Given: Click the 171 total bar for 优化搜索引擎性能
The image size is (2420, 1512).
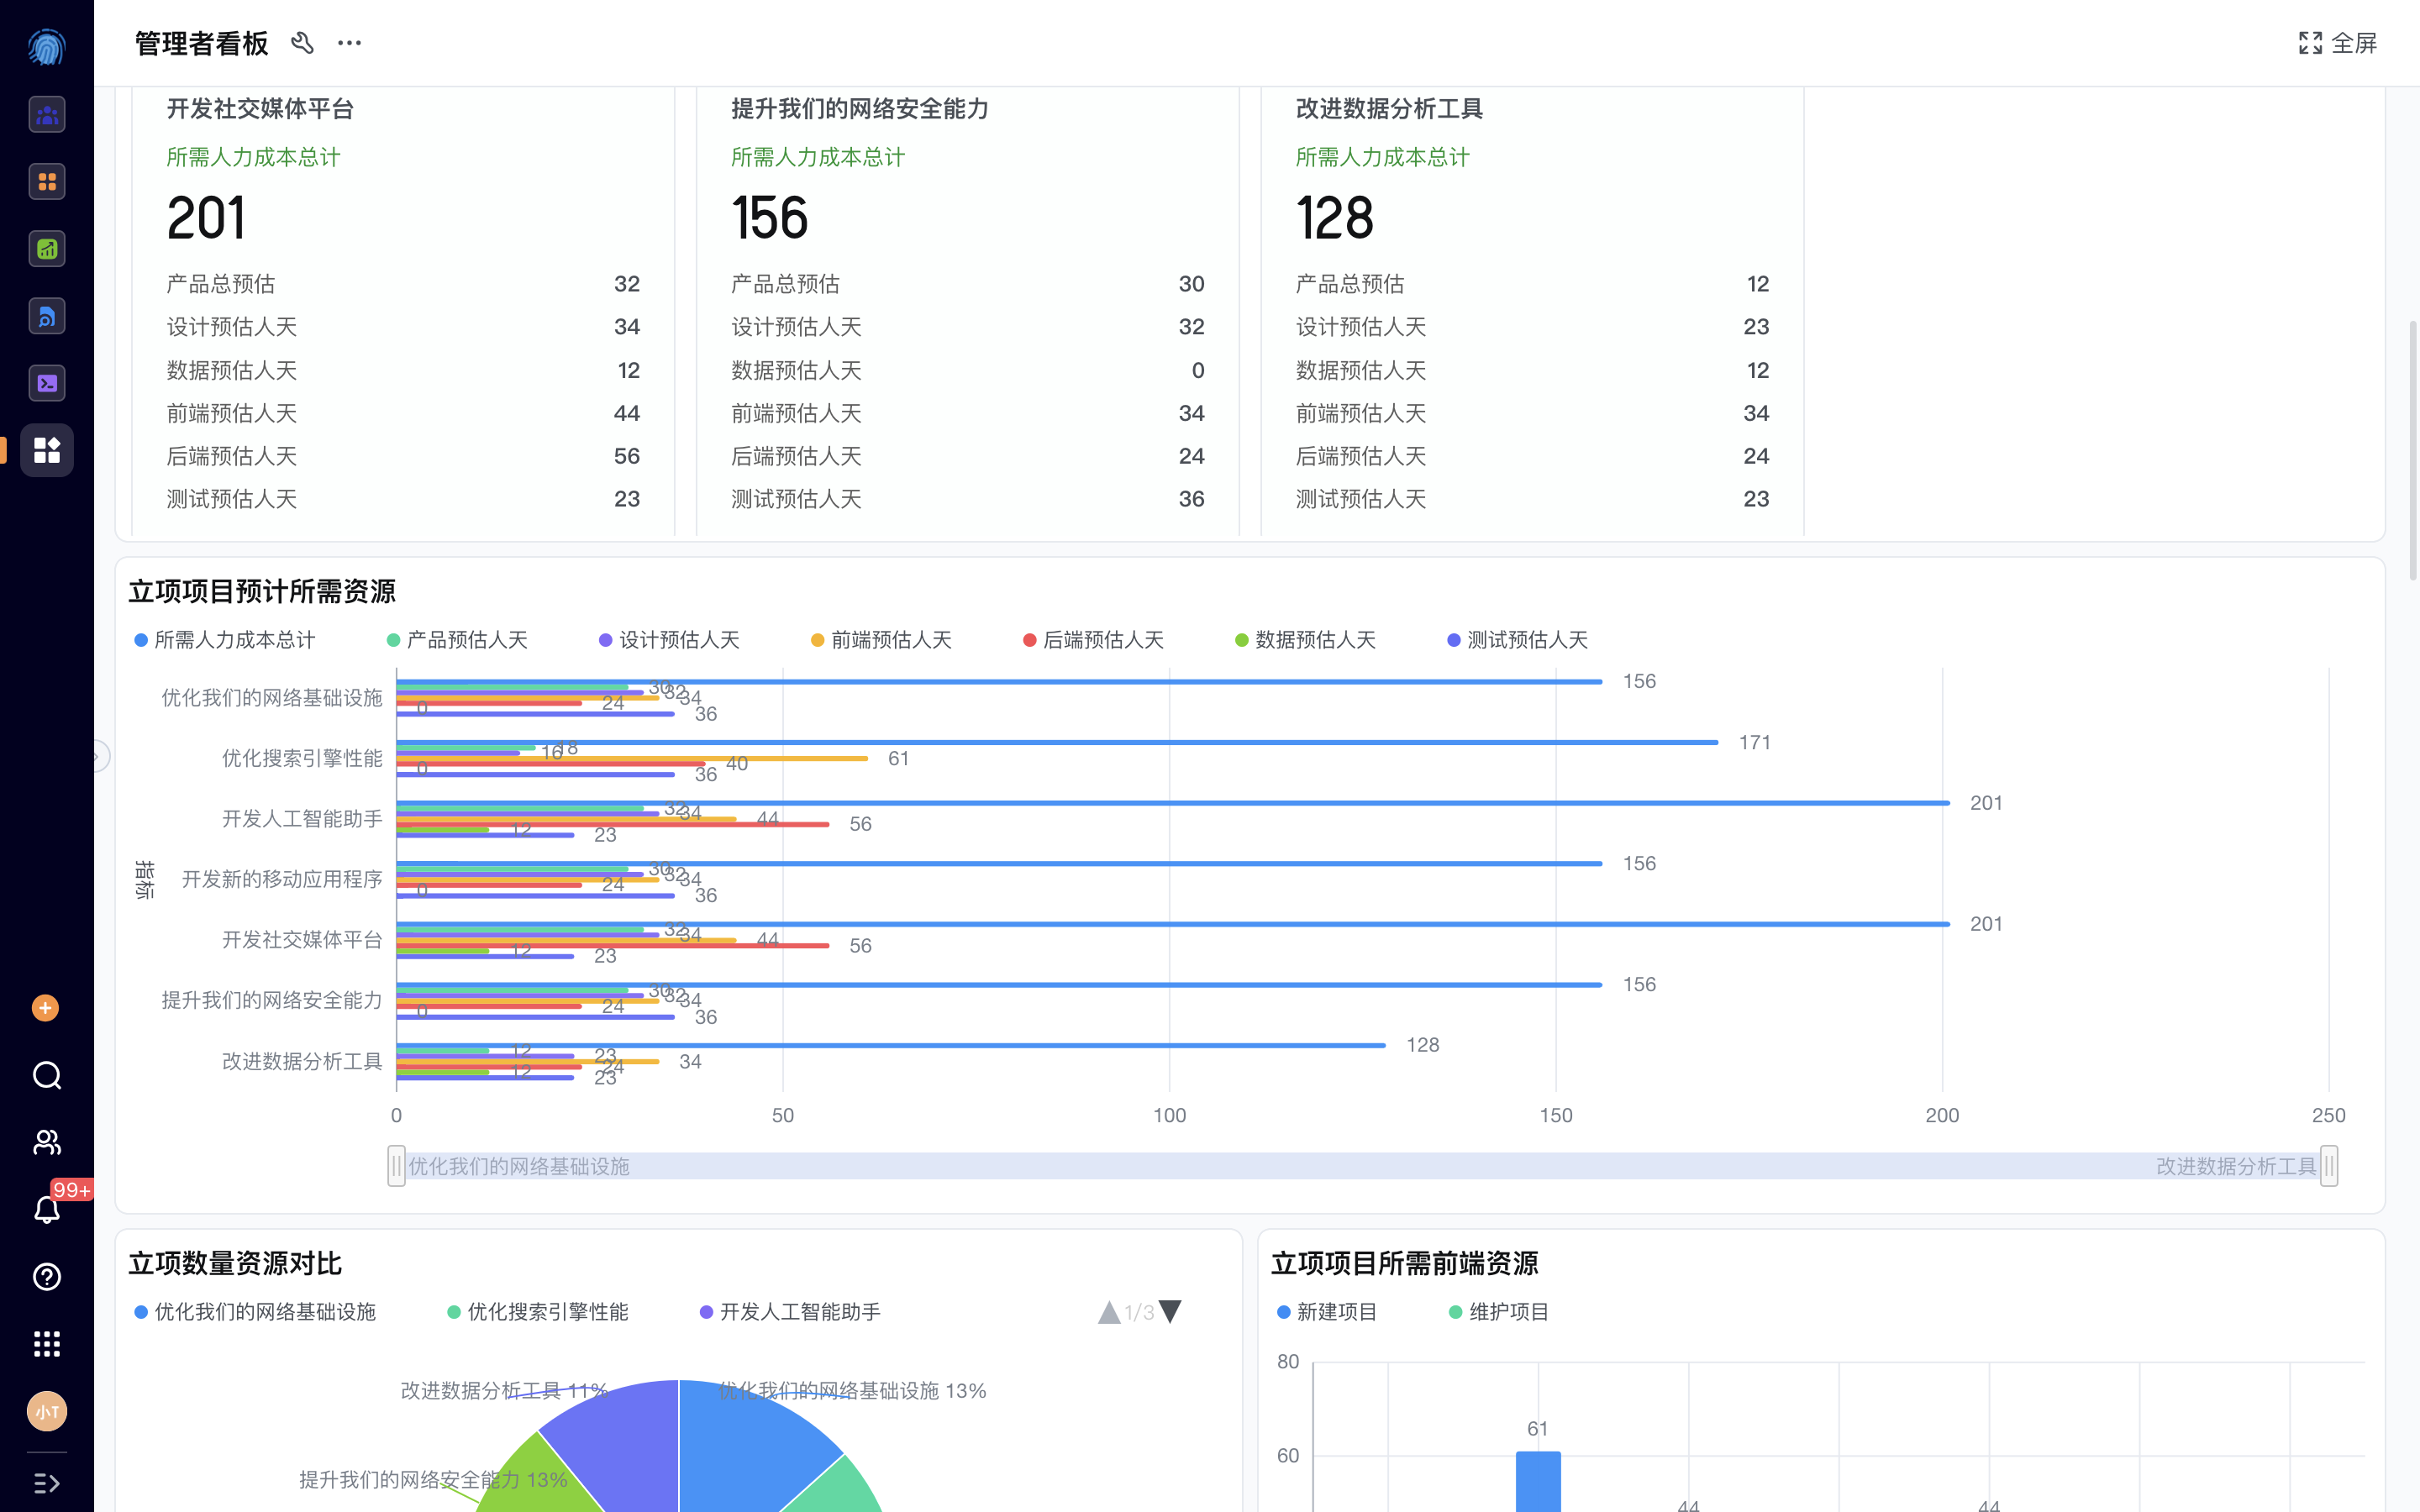Looking at the screenshot, I should 1057,742.
